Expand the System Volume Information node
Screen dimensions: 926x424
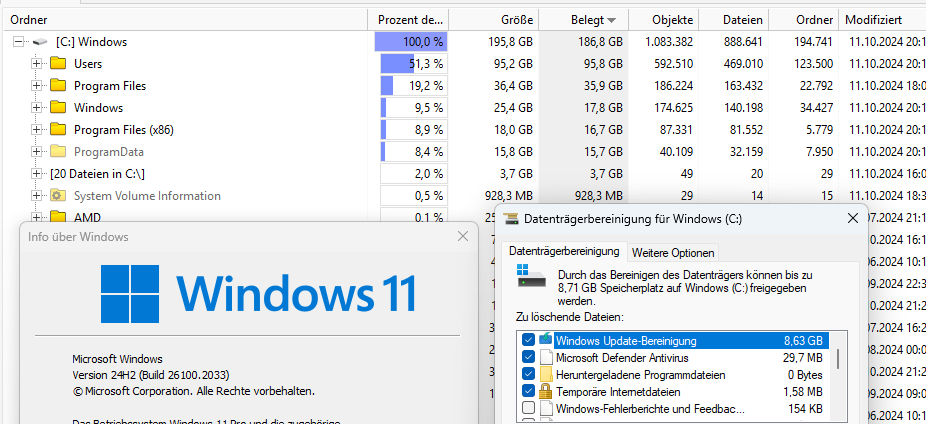click(x=37, y=195)
